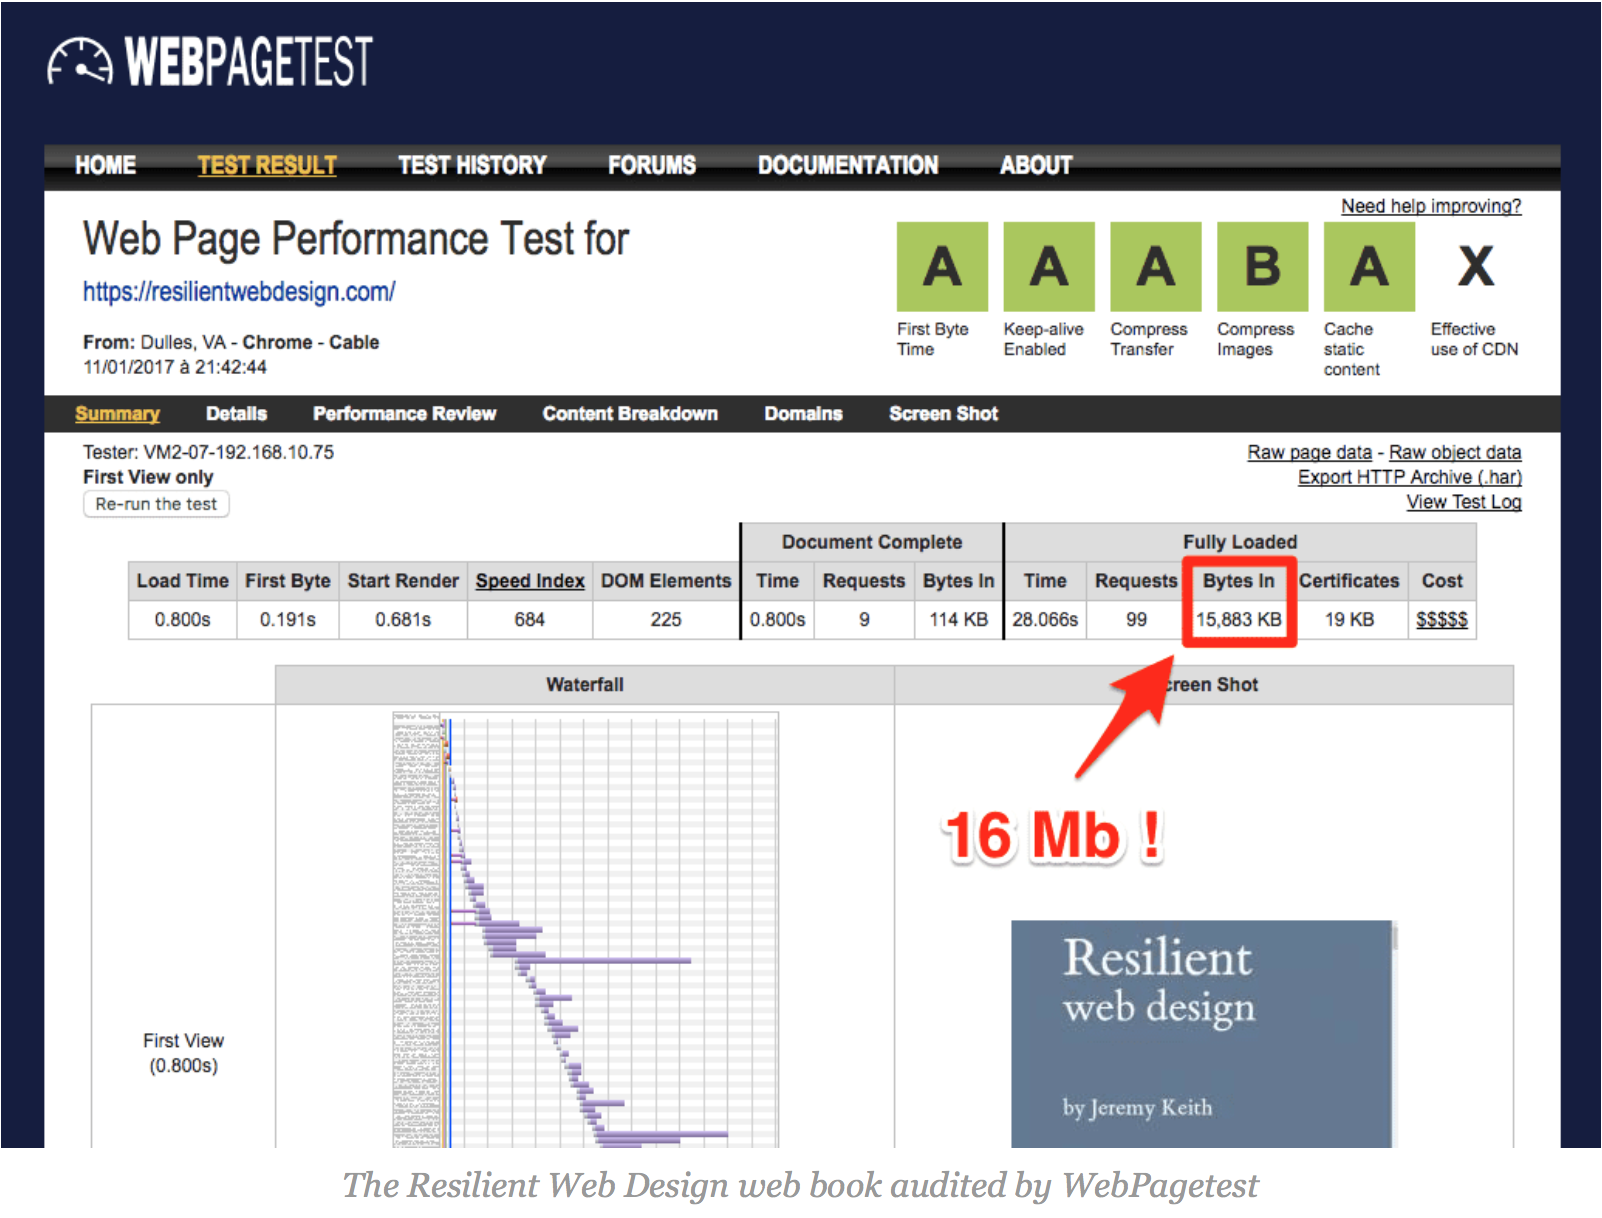The width and height of the screenshot is (1602, 1218).
Task: Click the 19 KB Certificates value
Action: 1349,620
